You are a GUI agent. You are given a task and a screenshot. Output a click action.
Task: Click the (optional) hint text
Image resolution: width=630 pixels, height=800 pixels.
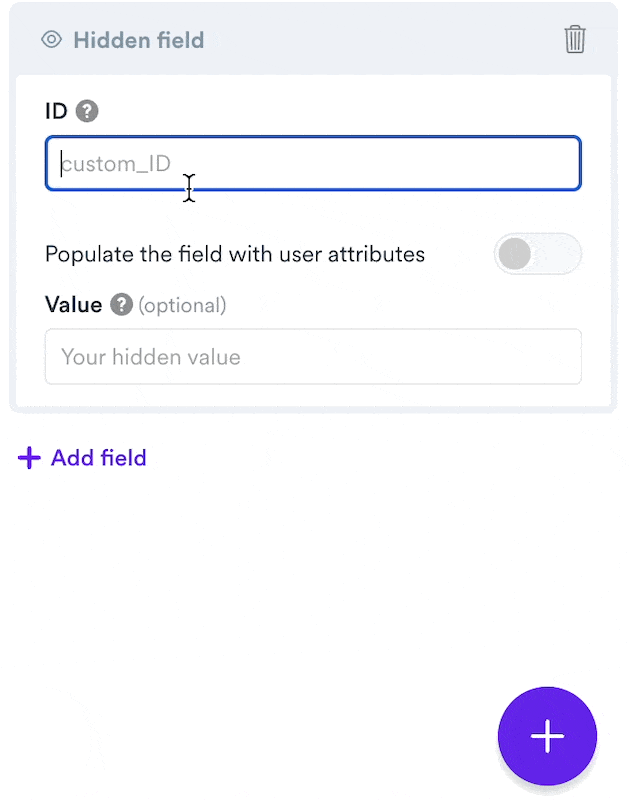pyautogui.click(x=182, y=305)
